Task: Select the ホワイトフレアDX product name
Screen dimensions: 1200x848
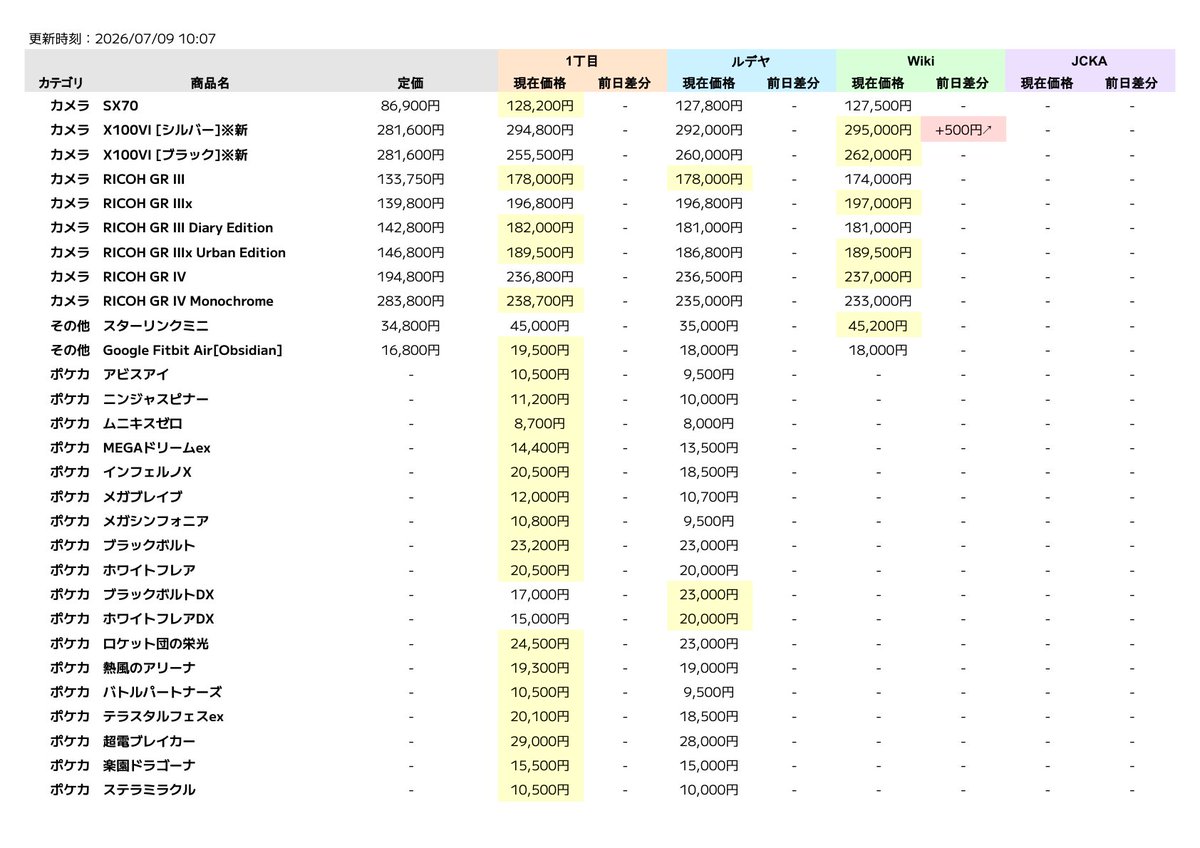Action: (158, 619)
